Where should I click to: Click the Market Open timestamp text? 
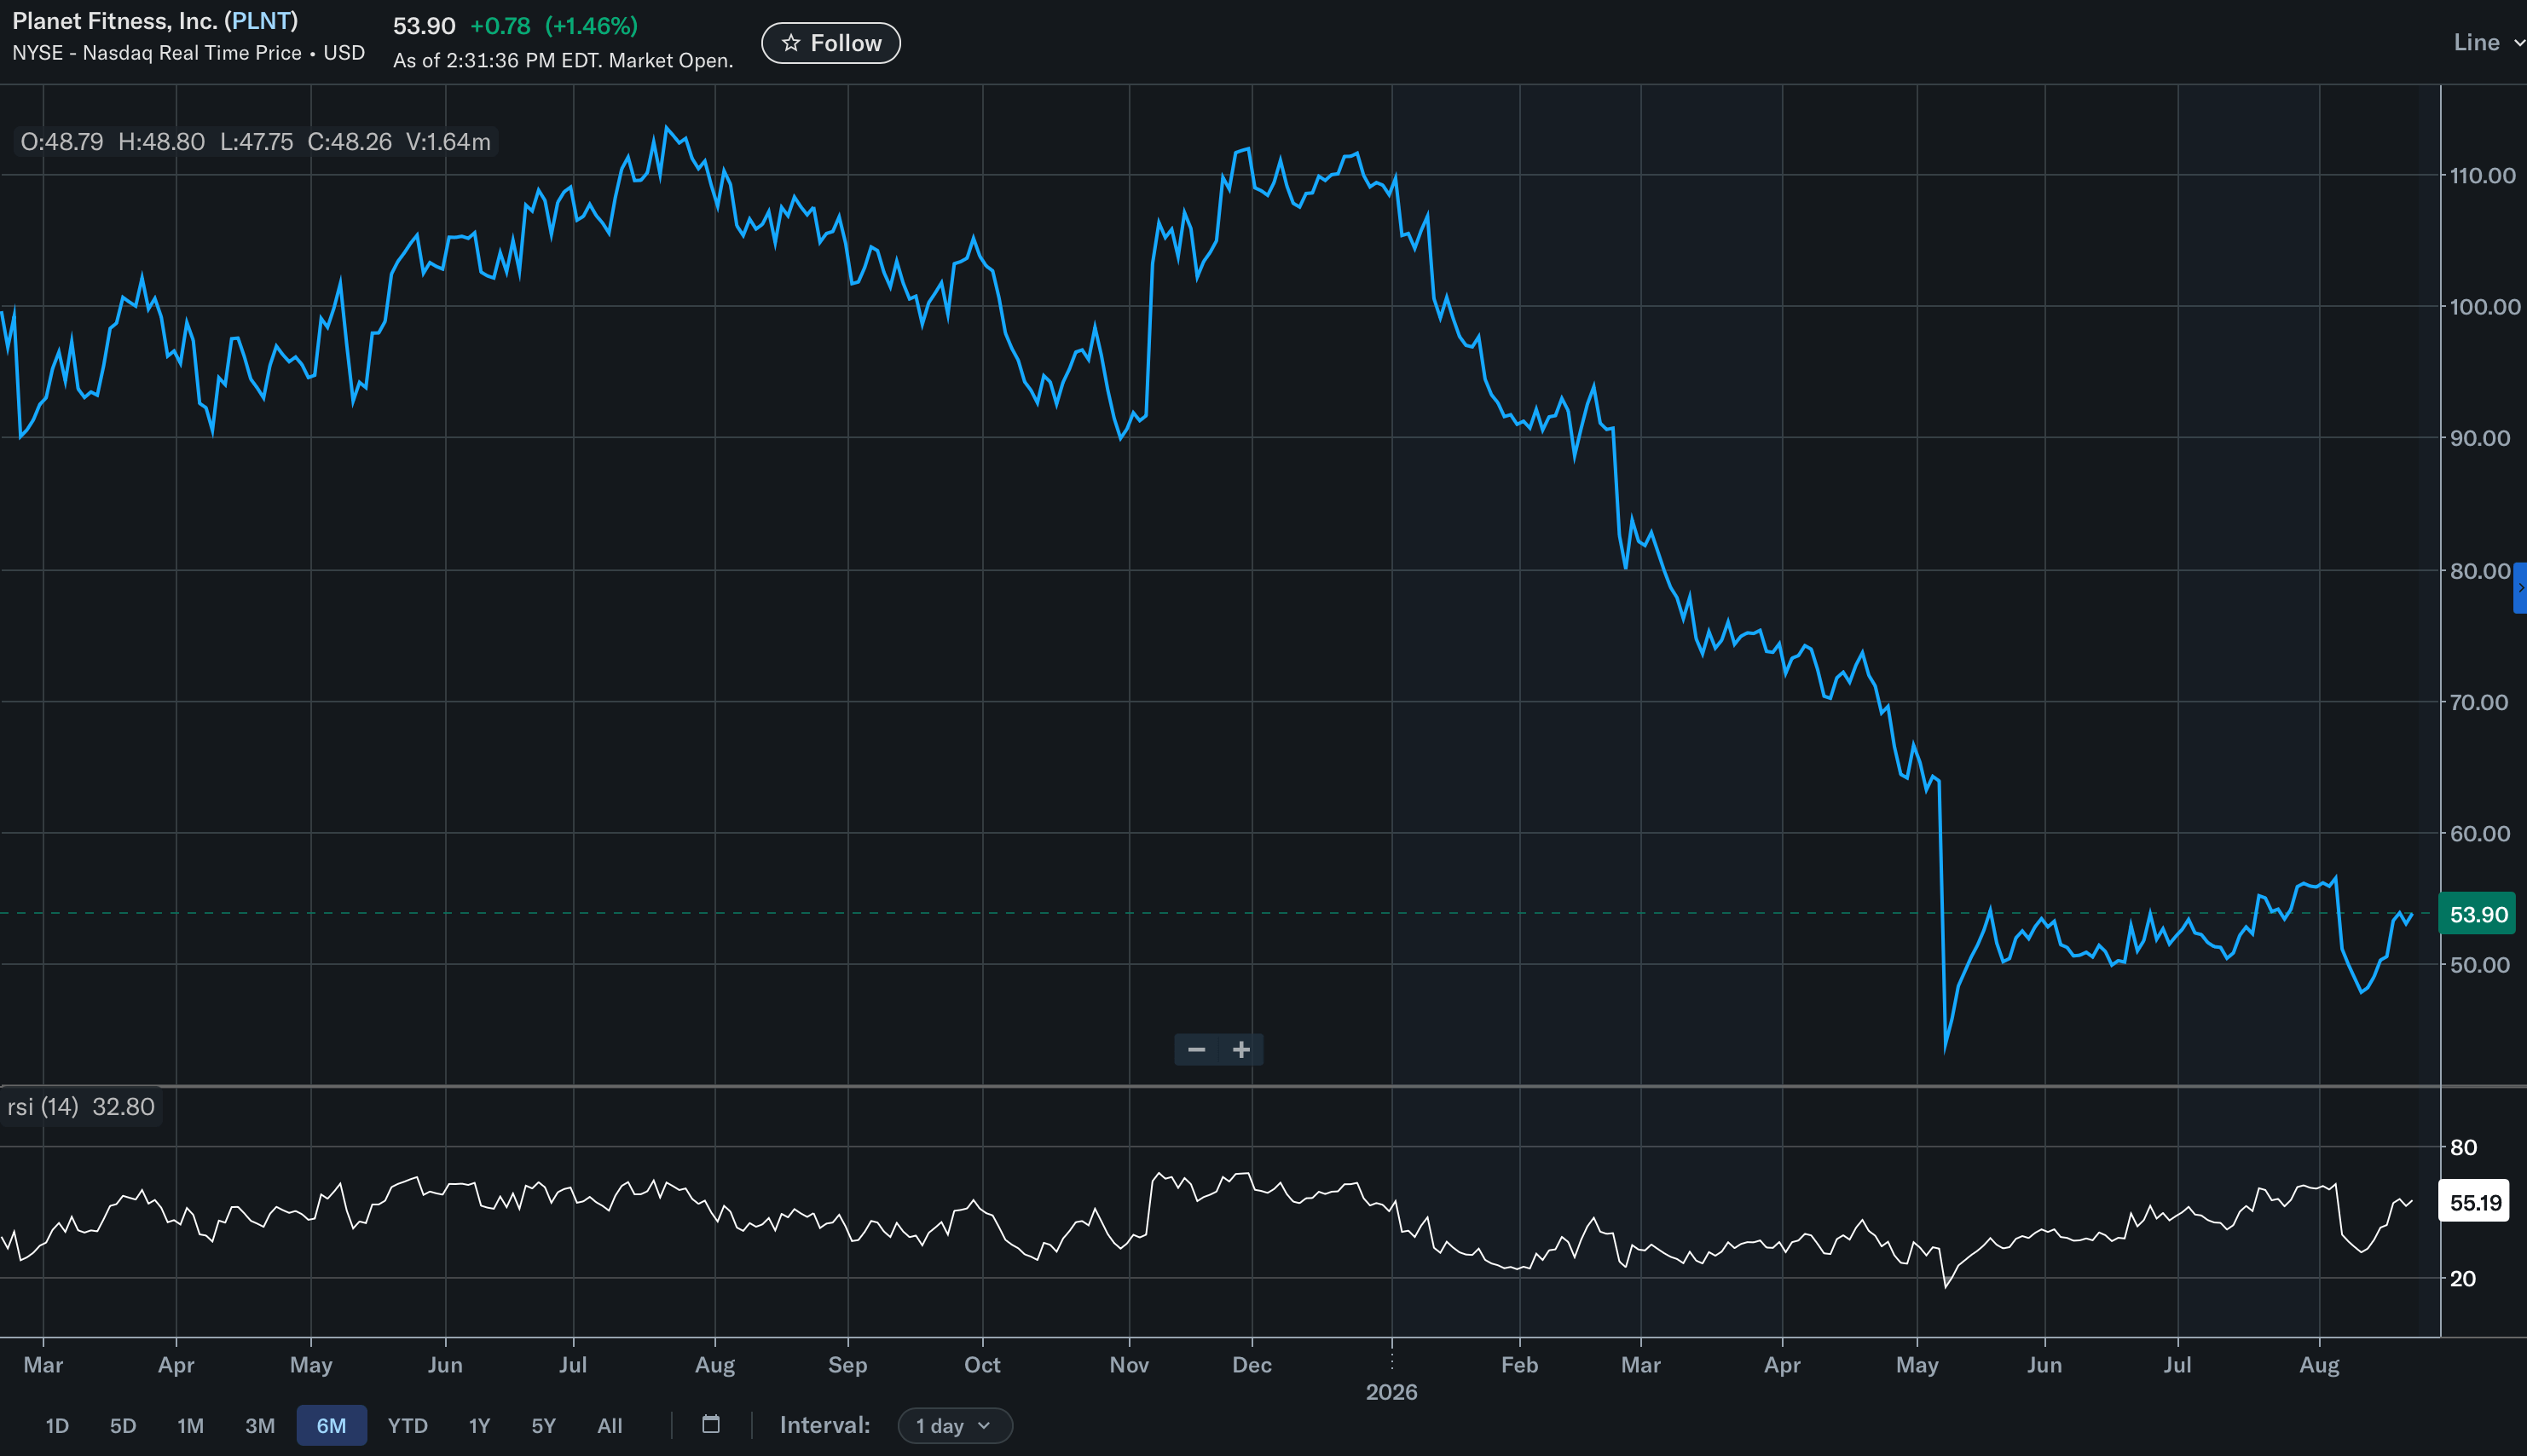coord(563,60)
